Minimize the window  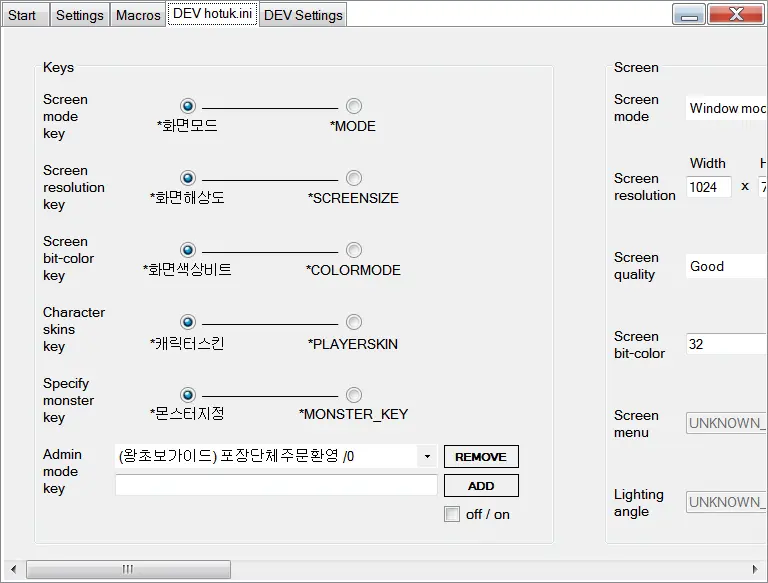(x=689, y=14)
